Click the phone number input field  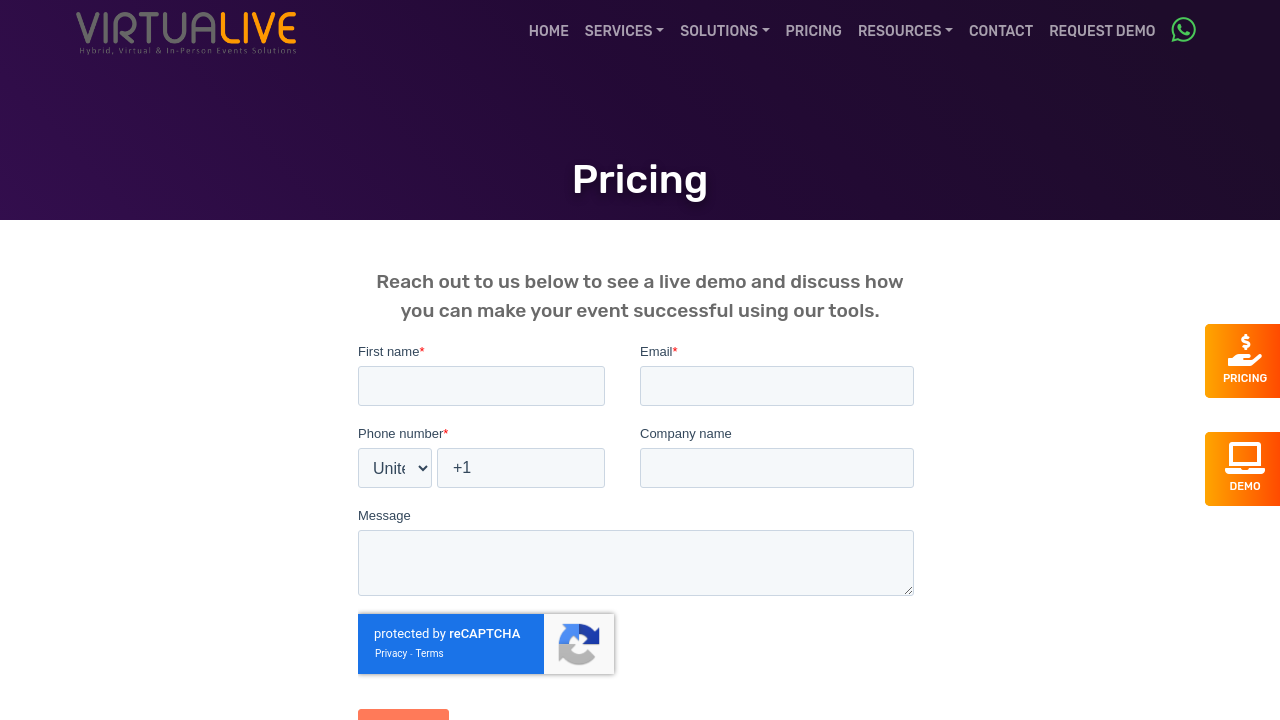[x=521, y=468]
